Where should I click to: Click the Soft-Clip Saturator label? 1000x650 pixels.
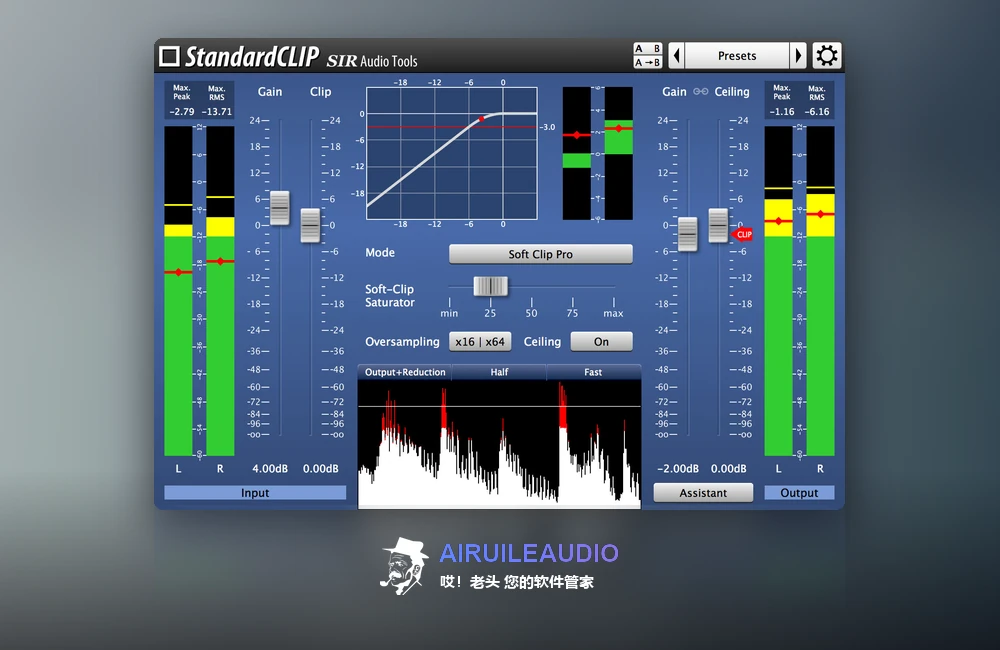[x=390, y=295]
